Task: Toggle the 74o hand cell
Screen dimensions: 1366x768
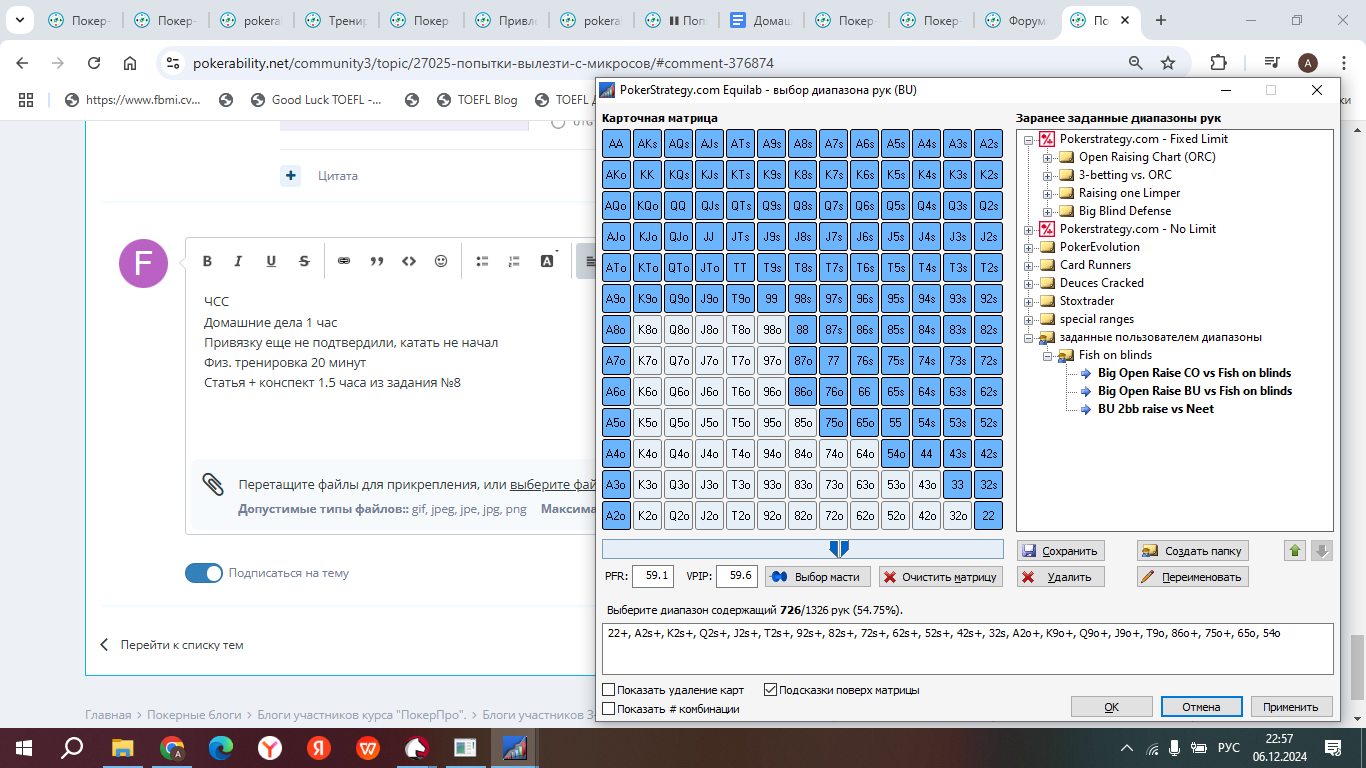Action: [834, 454]
